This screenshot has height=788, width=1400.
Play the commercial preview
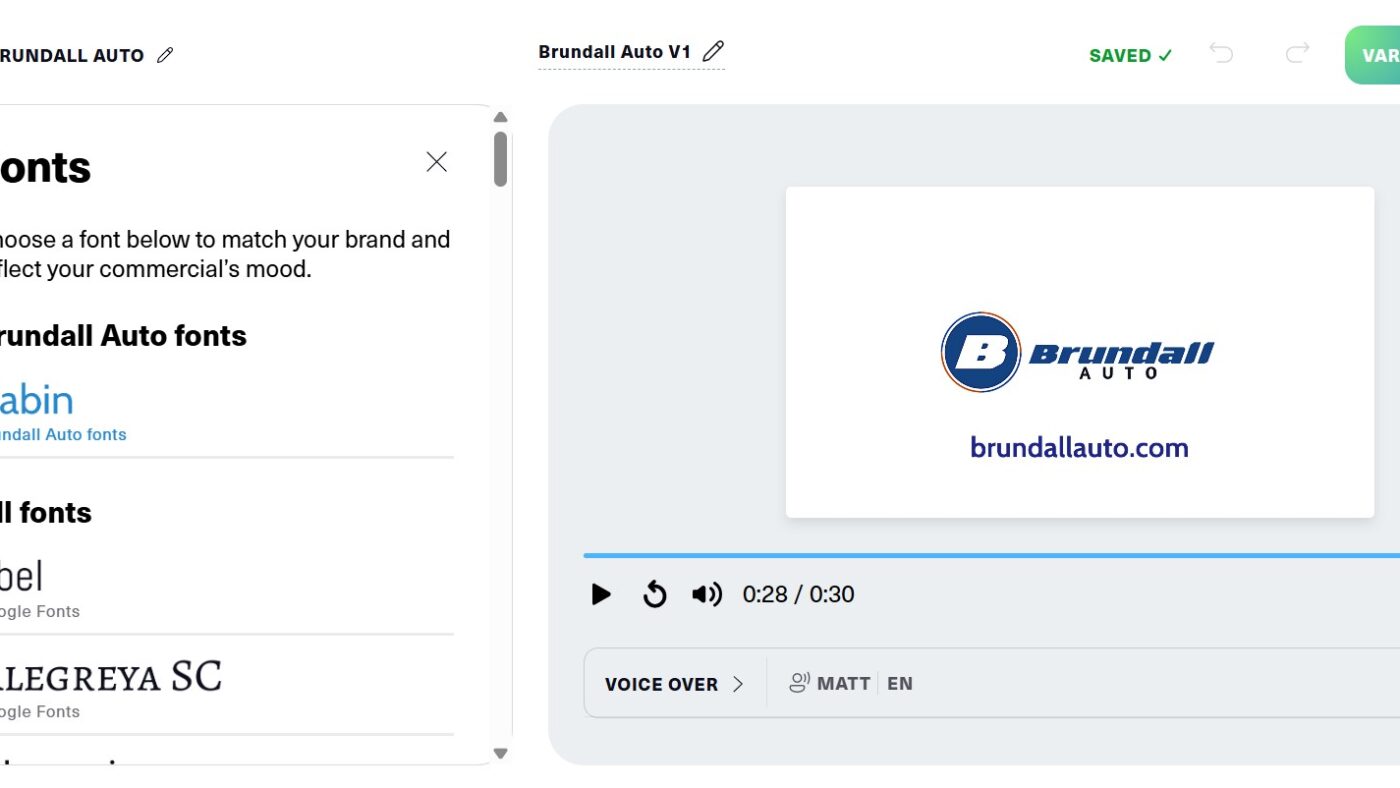coord(601,595)
